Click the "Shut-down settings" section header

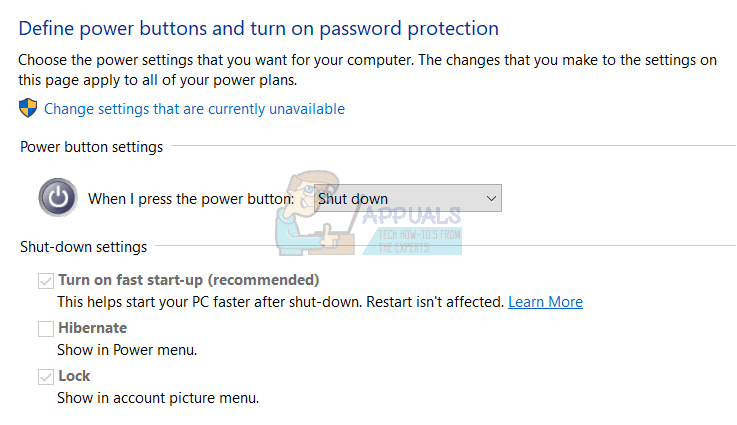83,247
